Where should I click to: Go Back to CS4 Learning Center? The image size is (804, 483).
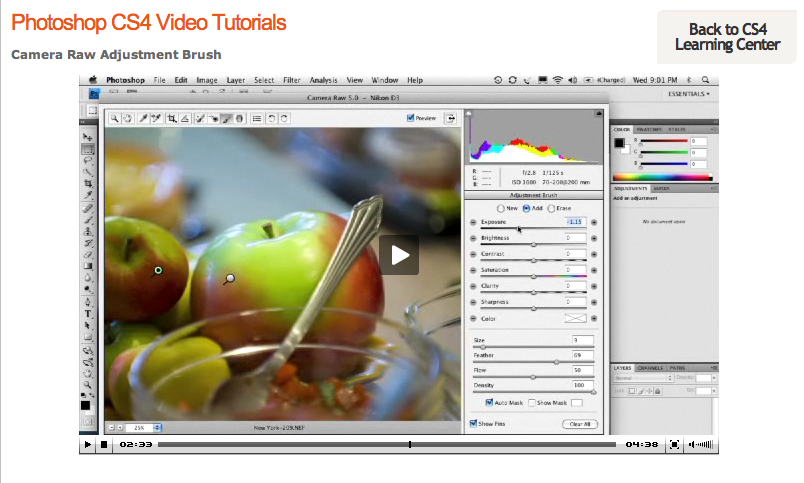coord(727,37)
